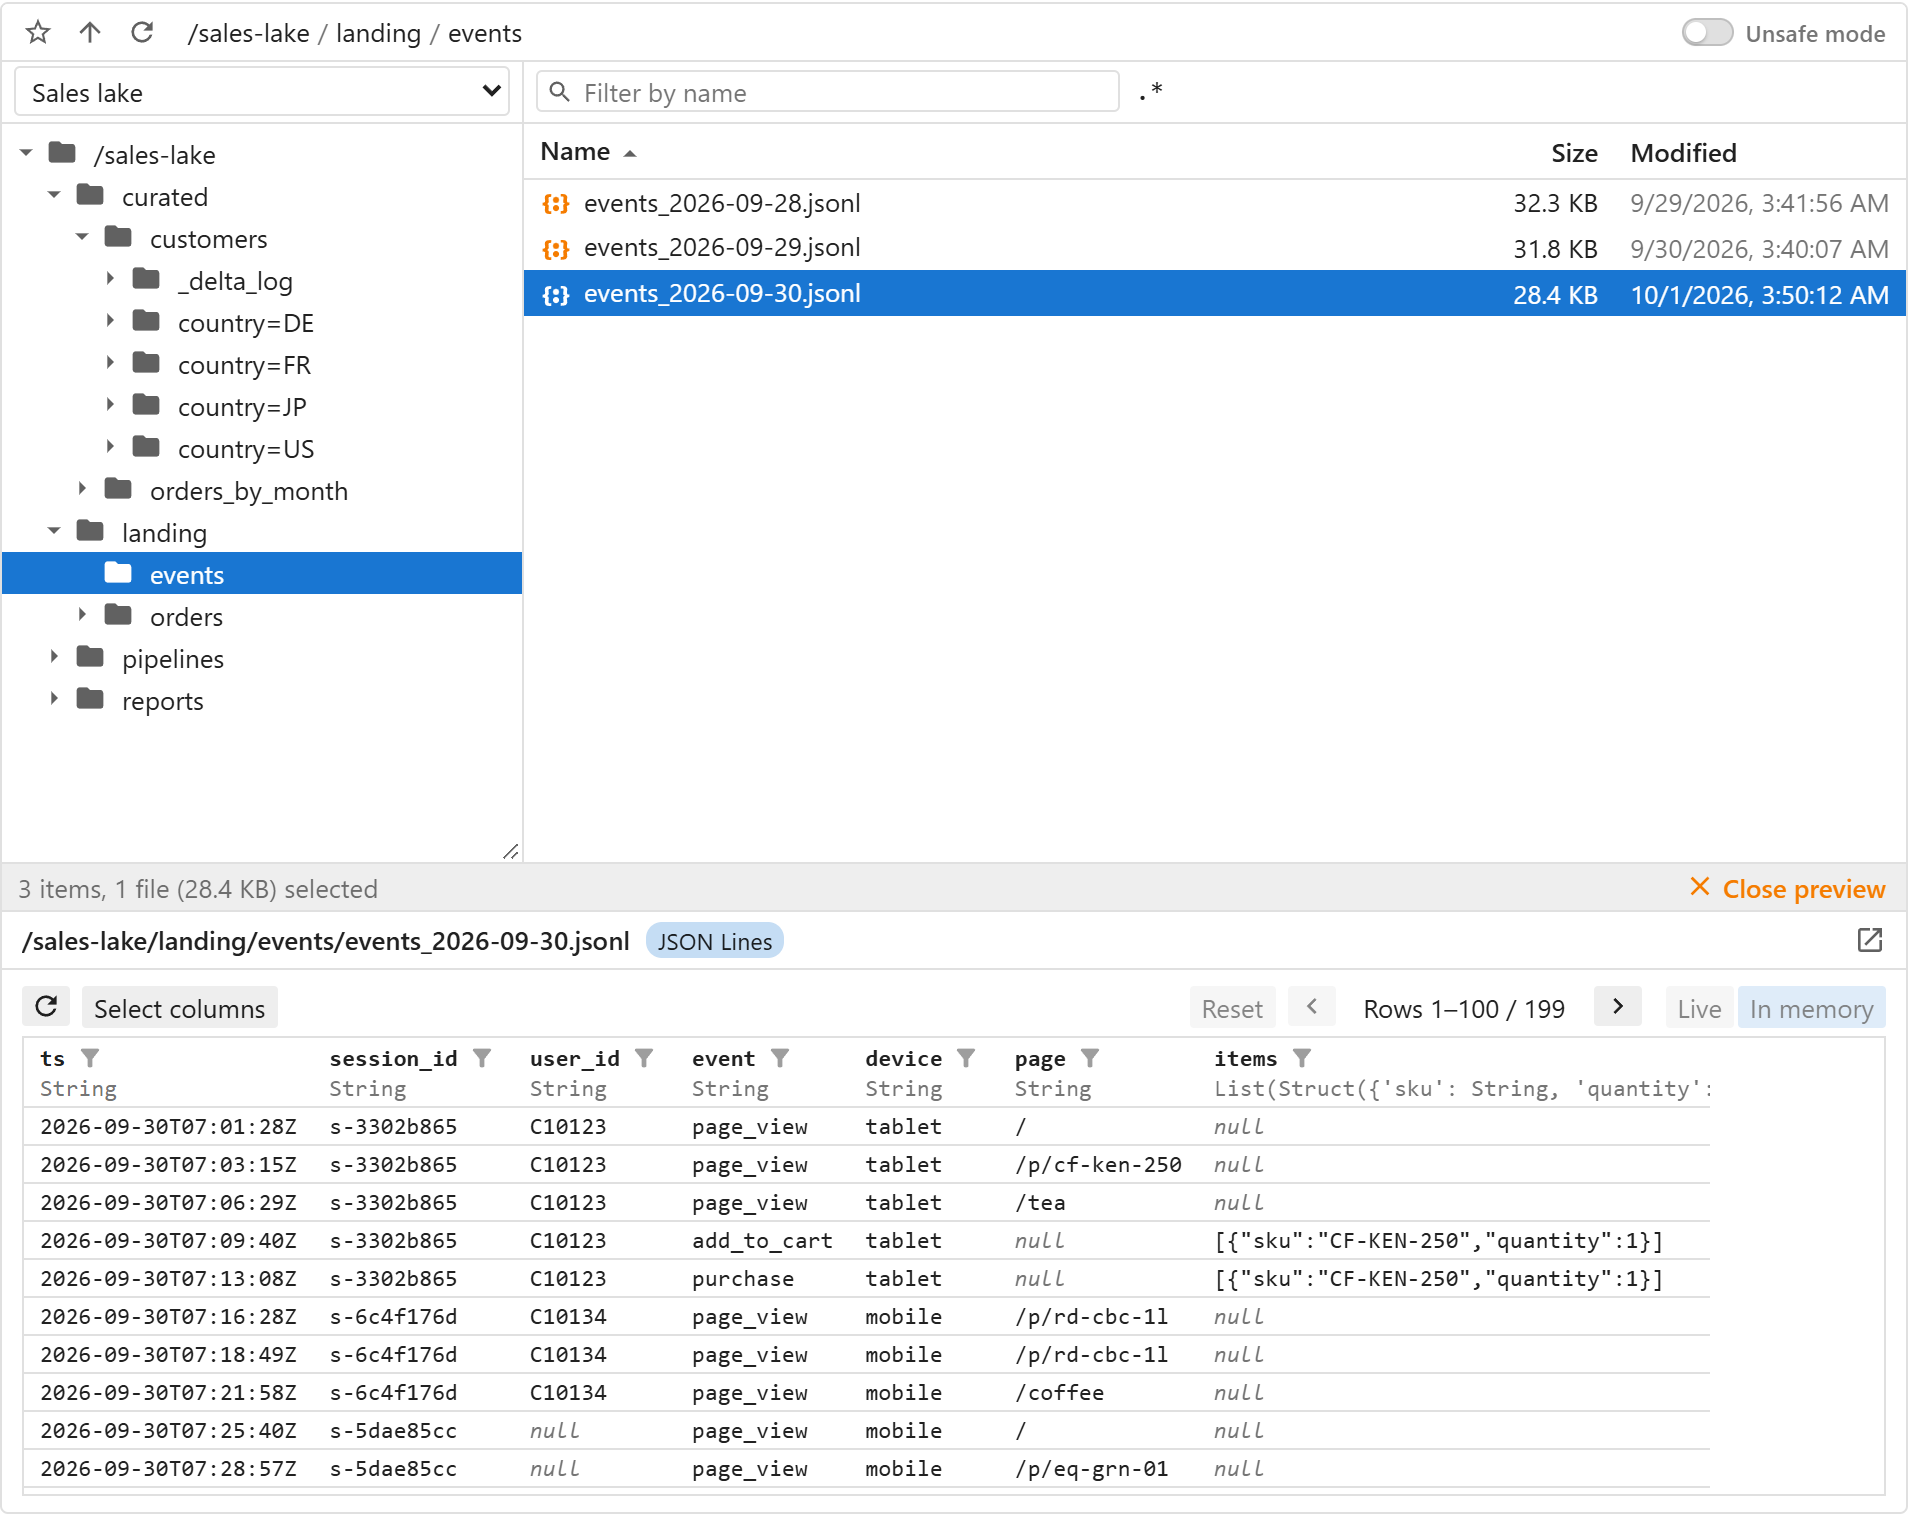This screenshot has height=1514, width=1908.
Task: Filter the device column
Action: pyautogui.click(x=966, y=1058)
